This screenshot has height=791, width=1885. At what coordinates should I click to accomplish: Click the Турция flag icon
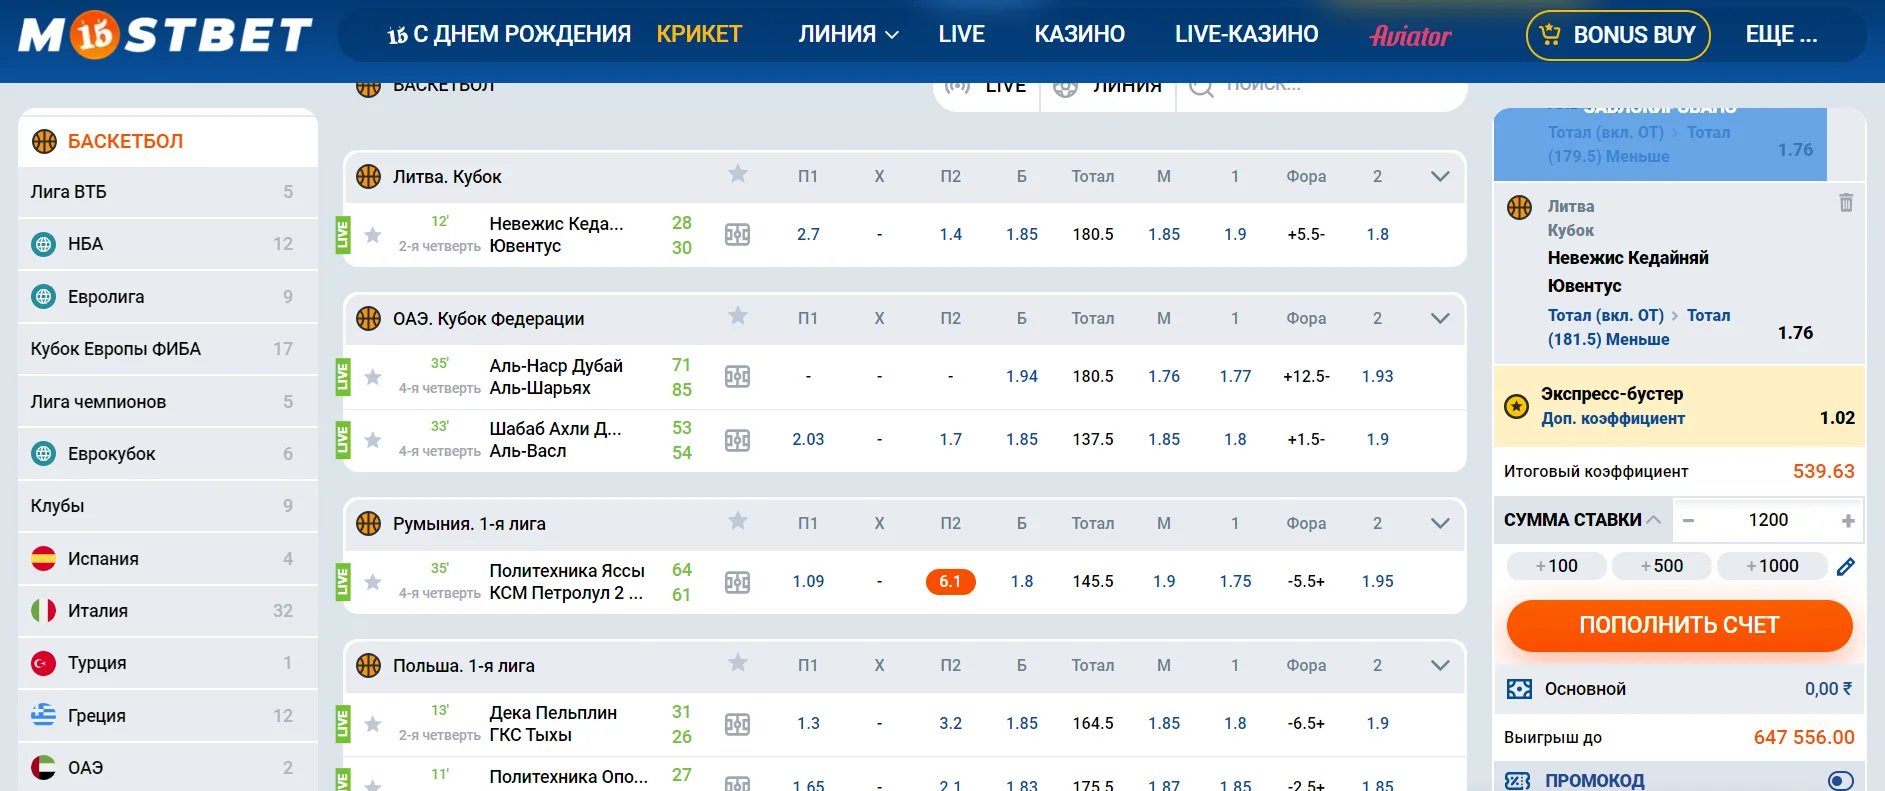44,663
